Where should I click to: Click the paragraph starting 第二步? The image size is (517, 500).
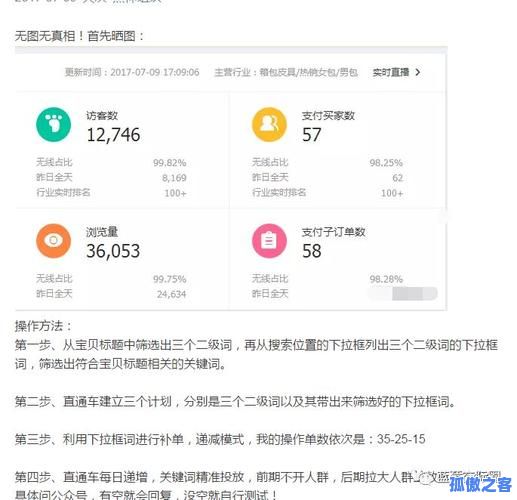coord(235,402)
